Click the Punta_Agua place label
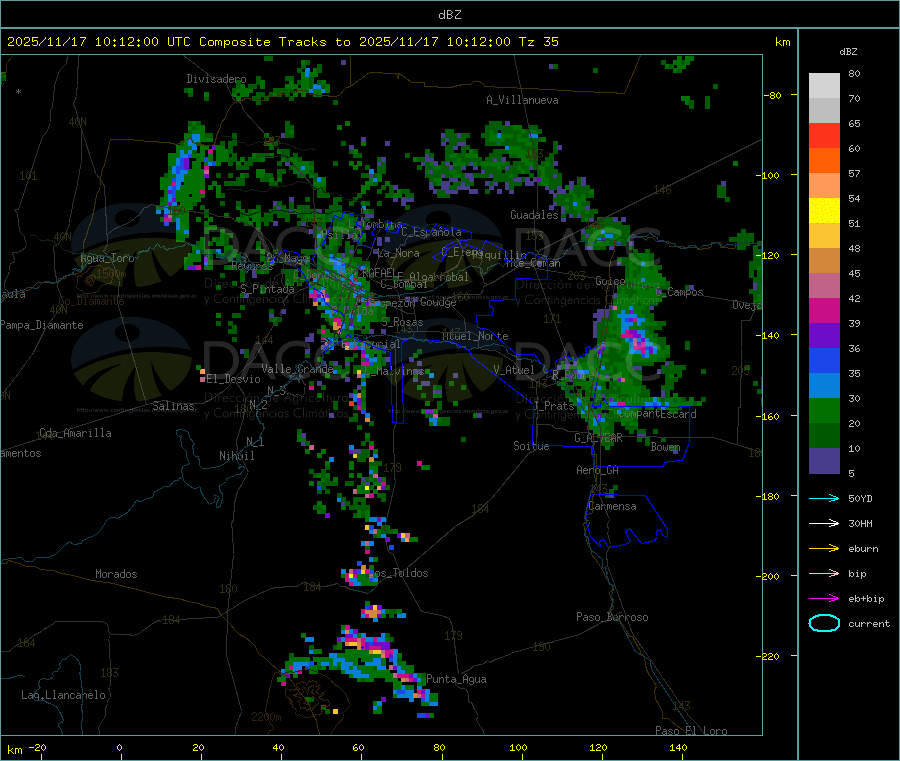Screen dimensions: 900x761 (x=456, y=679)
